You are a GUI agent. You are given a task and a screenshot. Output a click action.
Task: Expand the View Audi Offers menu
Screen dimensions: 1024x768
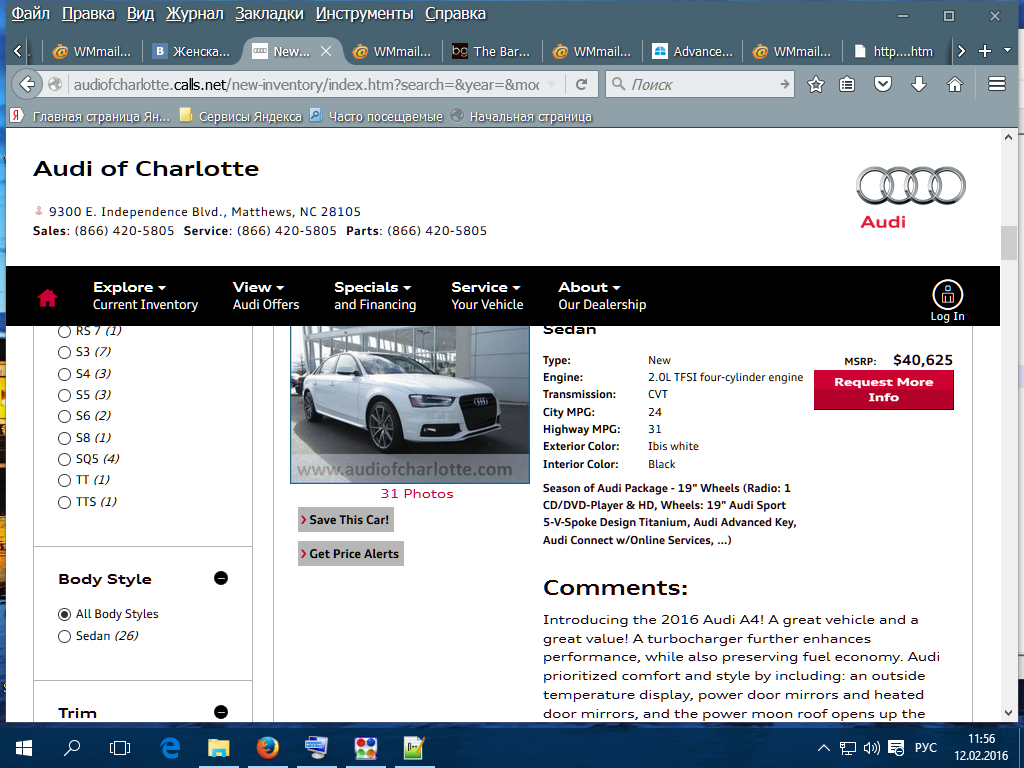pos(266,296)
